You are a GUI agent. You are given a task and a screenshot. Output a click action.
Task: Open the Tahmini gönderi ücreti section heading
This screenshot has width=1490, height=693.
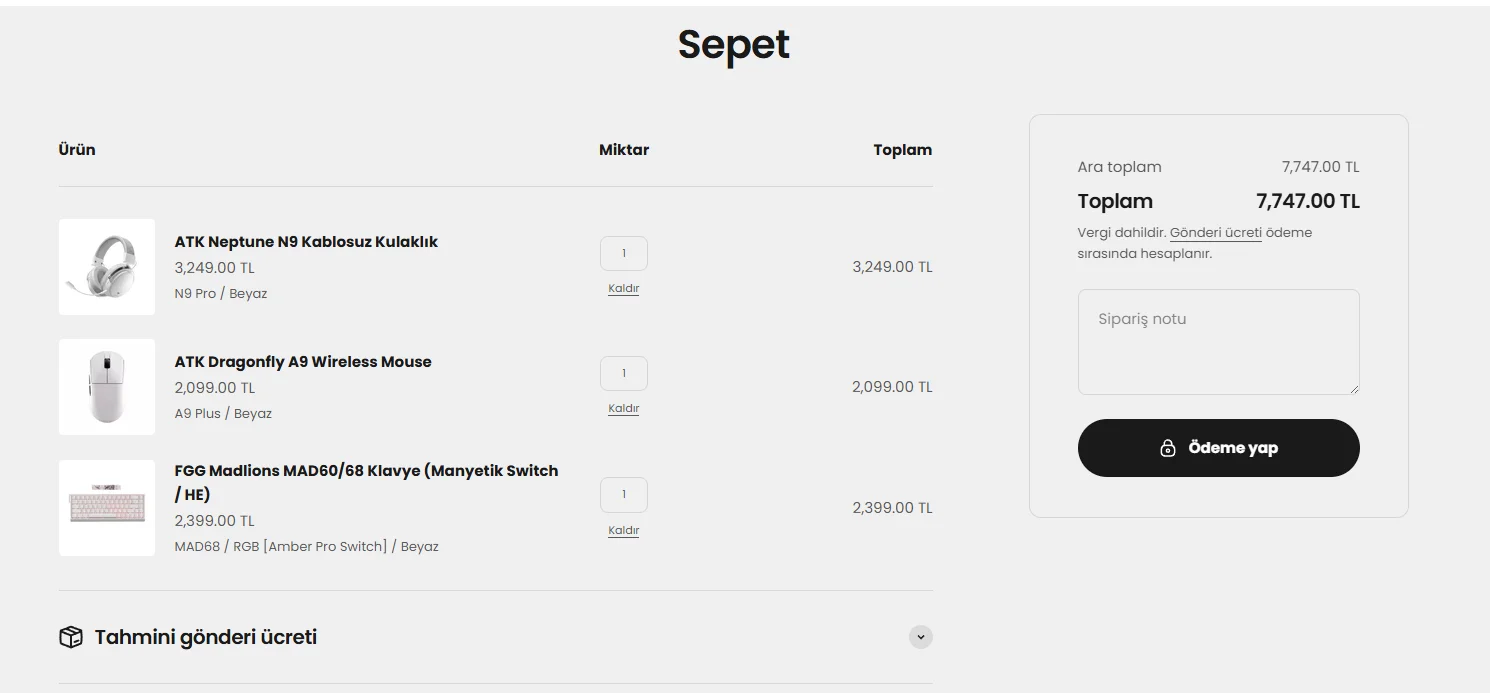[x=206, y=637]
